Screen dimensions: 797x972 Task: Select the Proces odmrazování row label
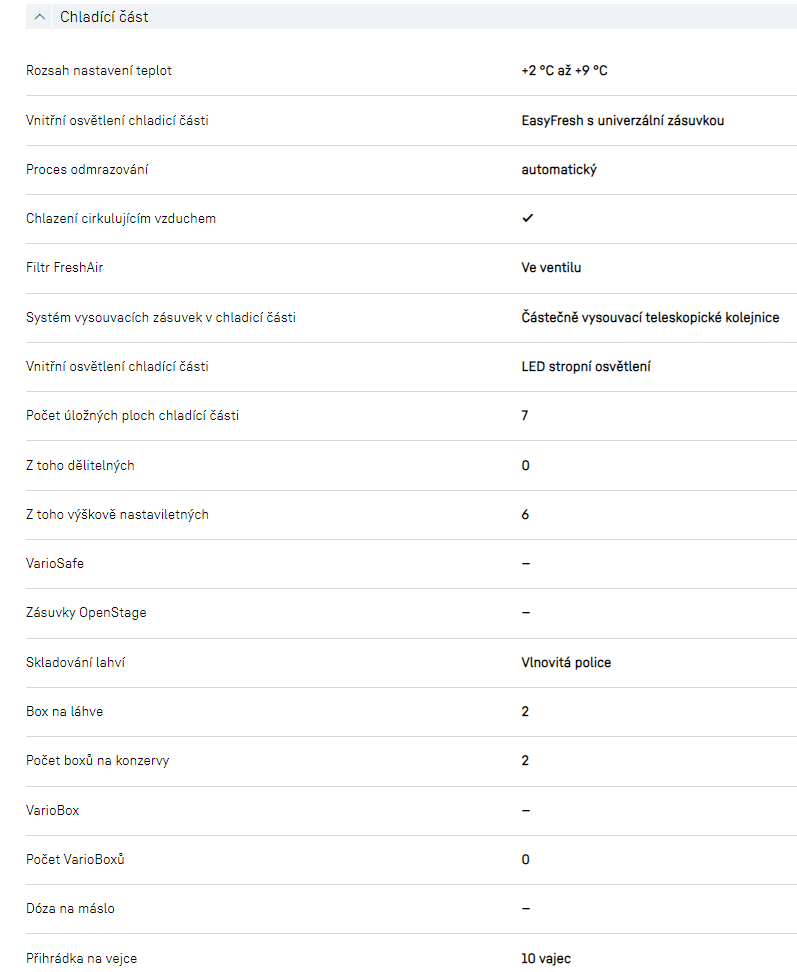(x=87, y=169)
